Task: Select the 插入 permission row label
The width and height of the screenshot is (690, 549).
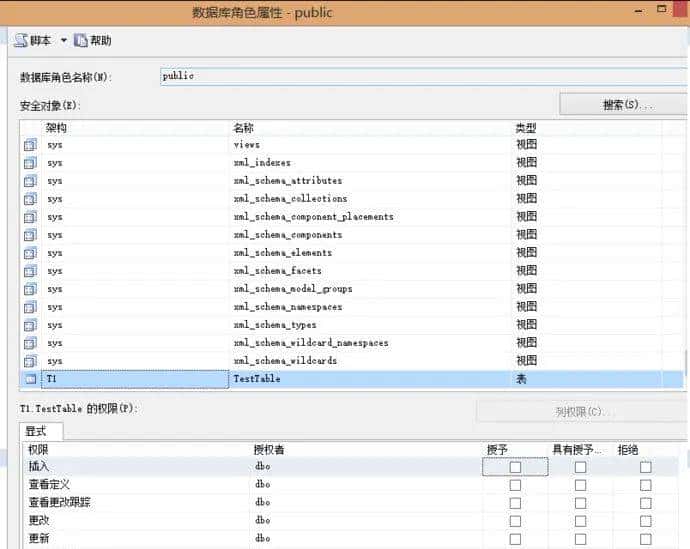Action: (38, 466)
